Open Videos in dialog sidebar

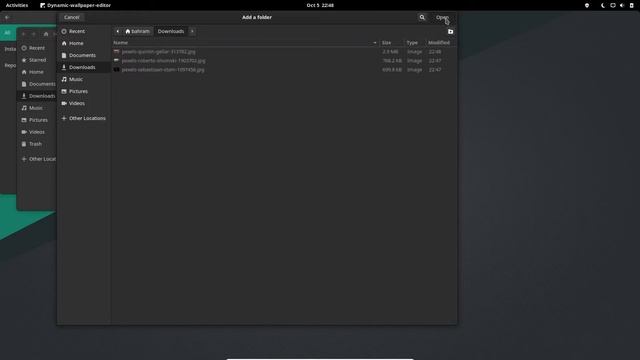click(x=84, y=103)
